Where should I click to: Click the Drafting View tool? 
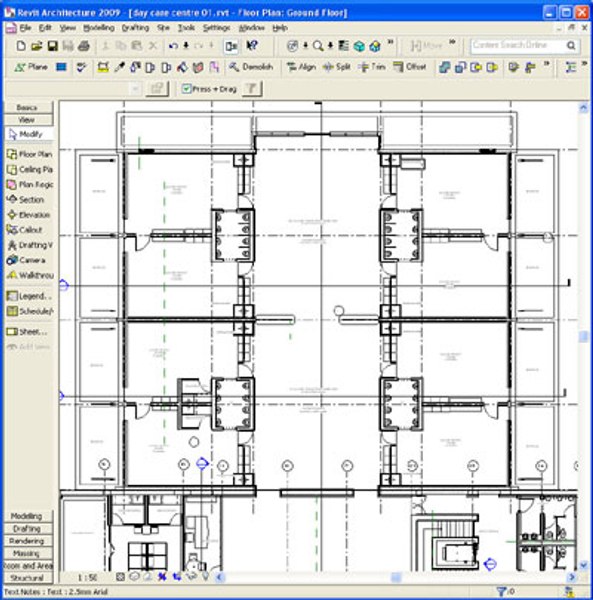point(30,245)
